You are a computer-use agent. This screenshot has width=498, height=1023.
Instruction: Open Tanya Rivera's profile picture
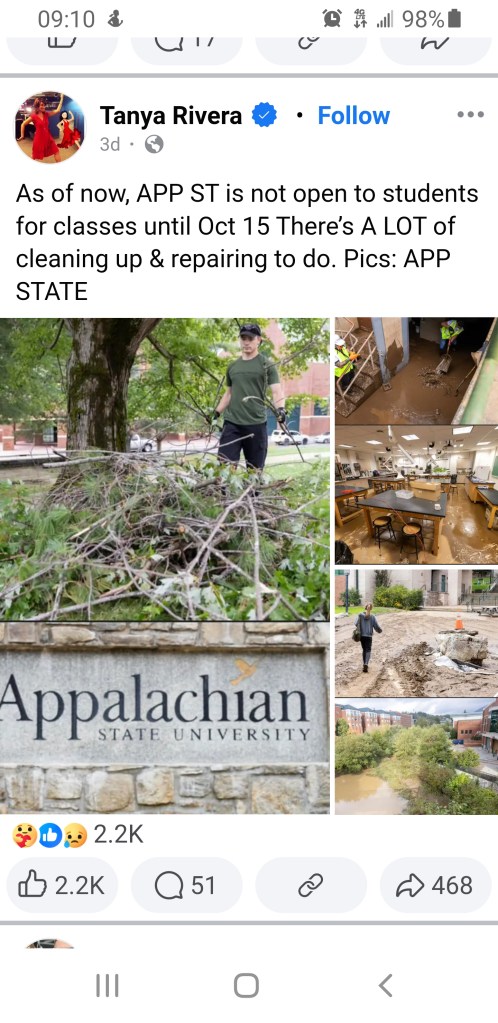point(50,127)
